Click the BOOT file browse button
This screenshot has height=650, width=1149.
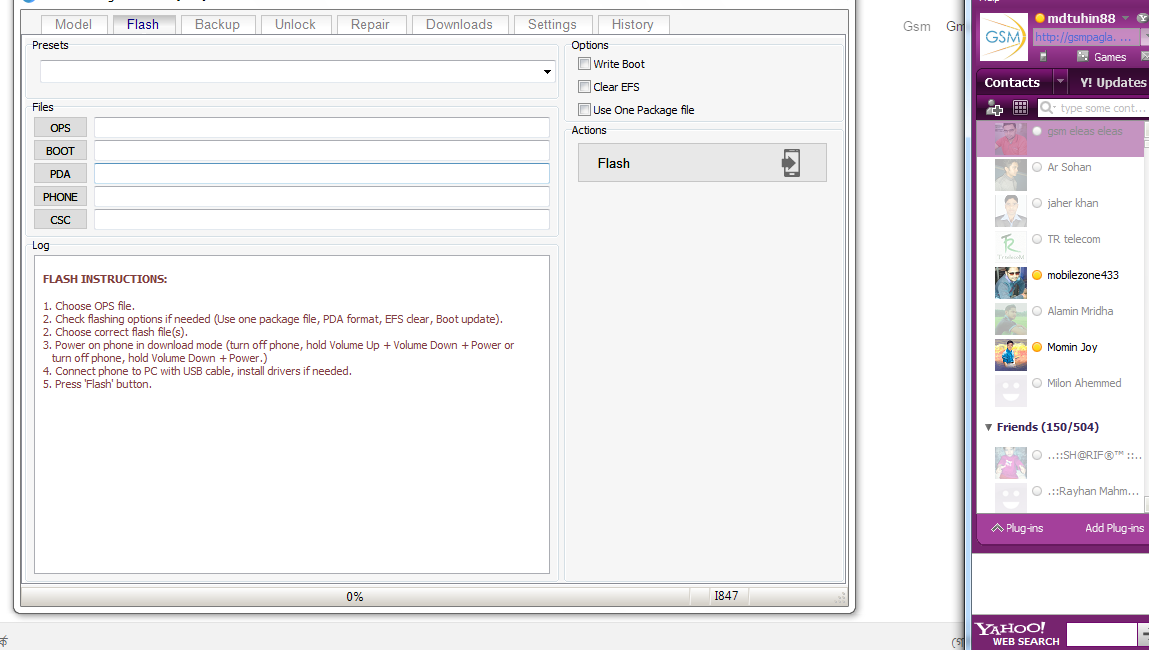(60, 150)
